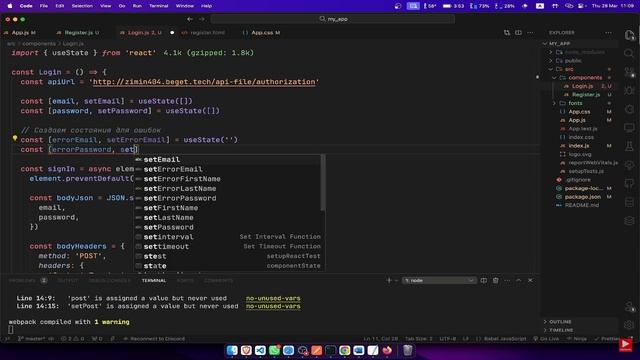Expand the public folder
Image resolution: width=640 pixels, height=360 pixels.
tap(551, 60)
